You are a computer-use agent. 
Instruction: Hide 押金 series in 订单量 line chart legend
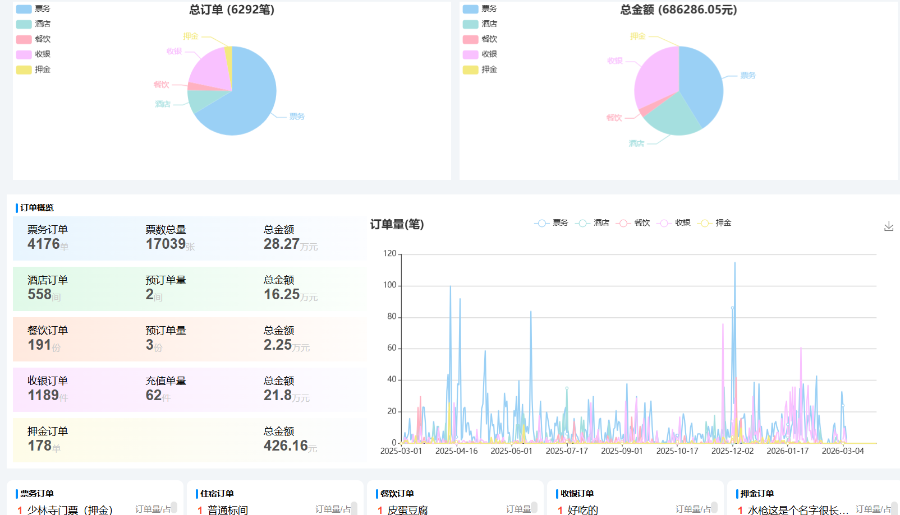pos(715,223)
